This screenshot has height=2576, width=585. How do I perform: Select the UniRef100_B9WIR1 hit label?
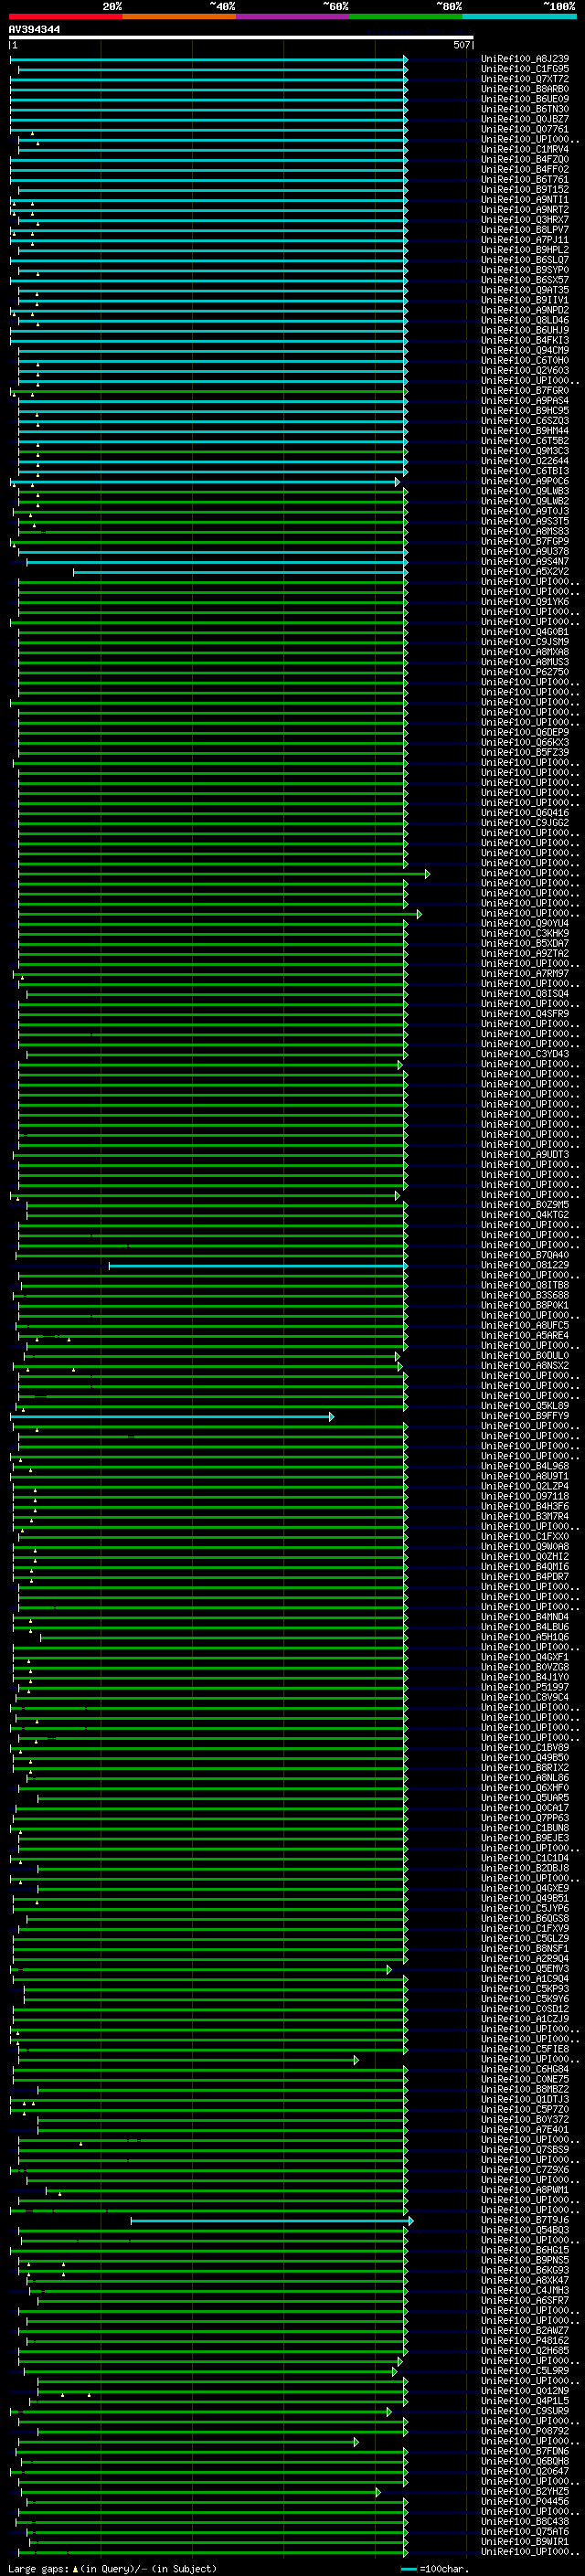[524, 2541]
